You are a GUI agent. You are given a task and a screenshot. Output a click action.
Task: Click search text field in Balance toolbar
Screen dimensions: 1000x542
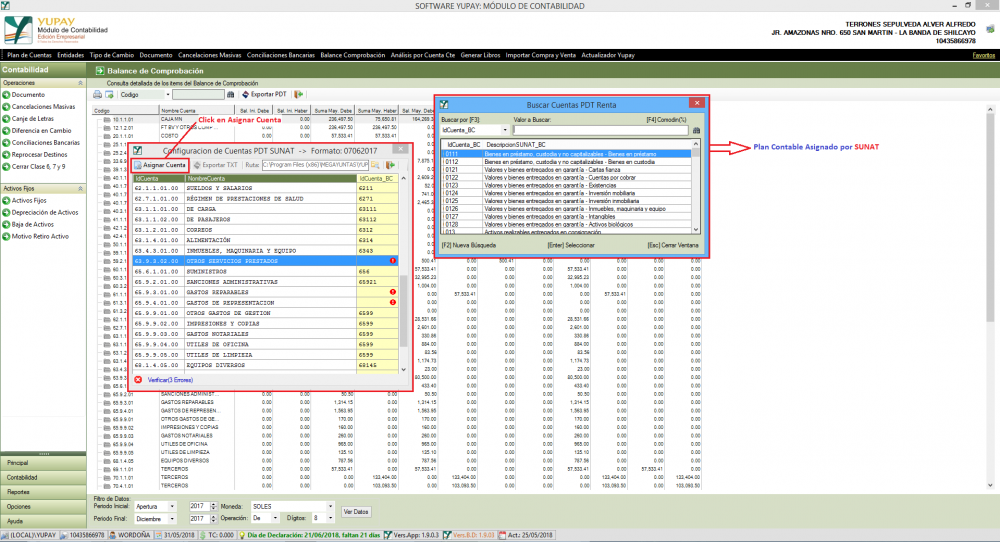click(x=198, y=95)
